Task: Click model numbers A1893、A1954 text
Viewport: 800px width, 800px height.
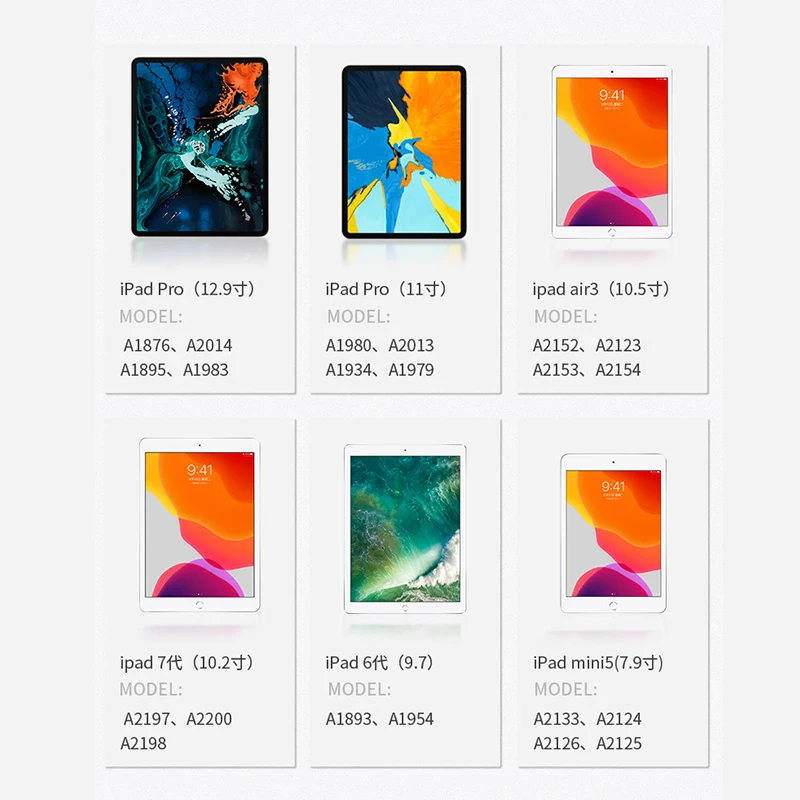Action: point(380,719)
